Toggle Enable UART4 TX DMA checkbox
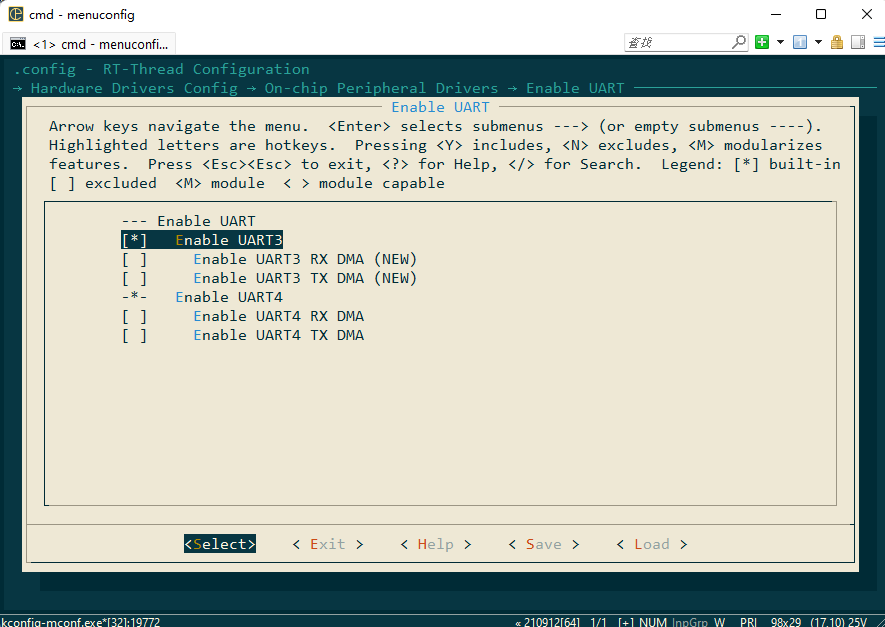Screen dimensions: 885x627 (x=134, y=335)
